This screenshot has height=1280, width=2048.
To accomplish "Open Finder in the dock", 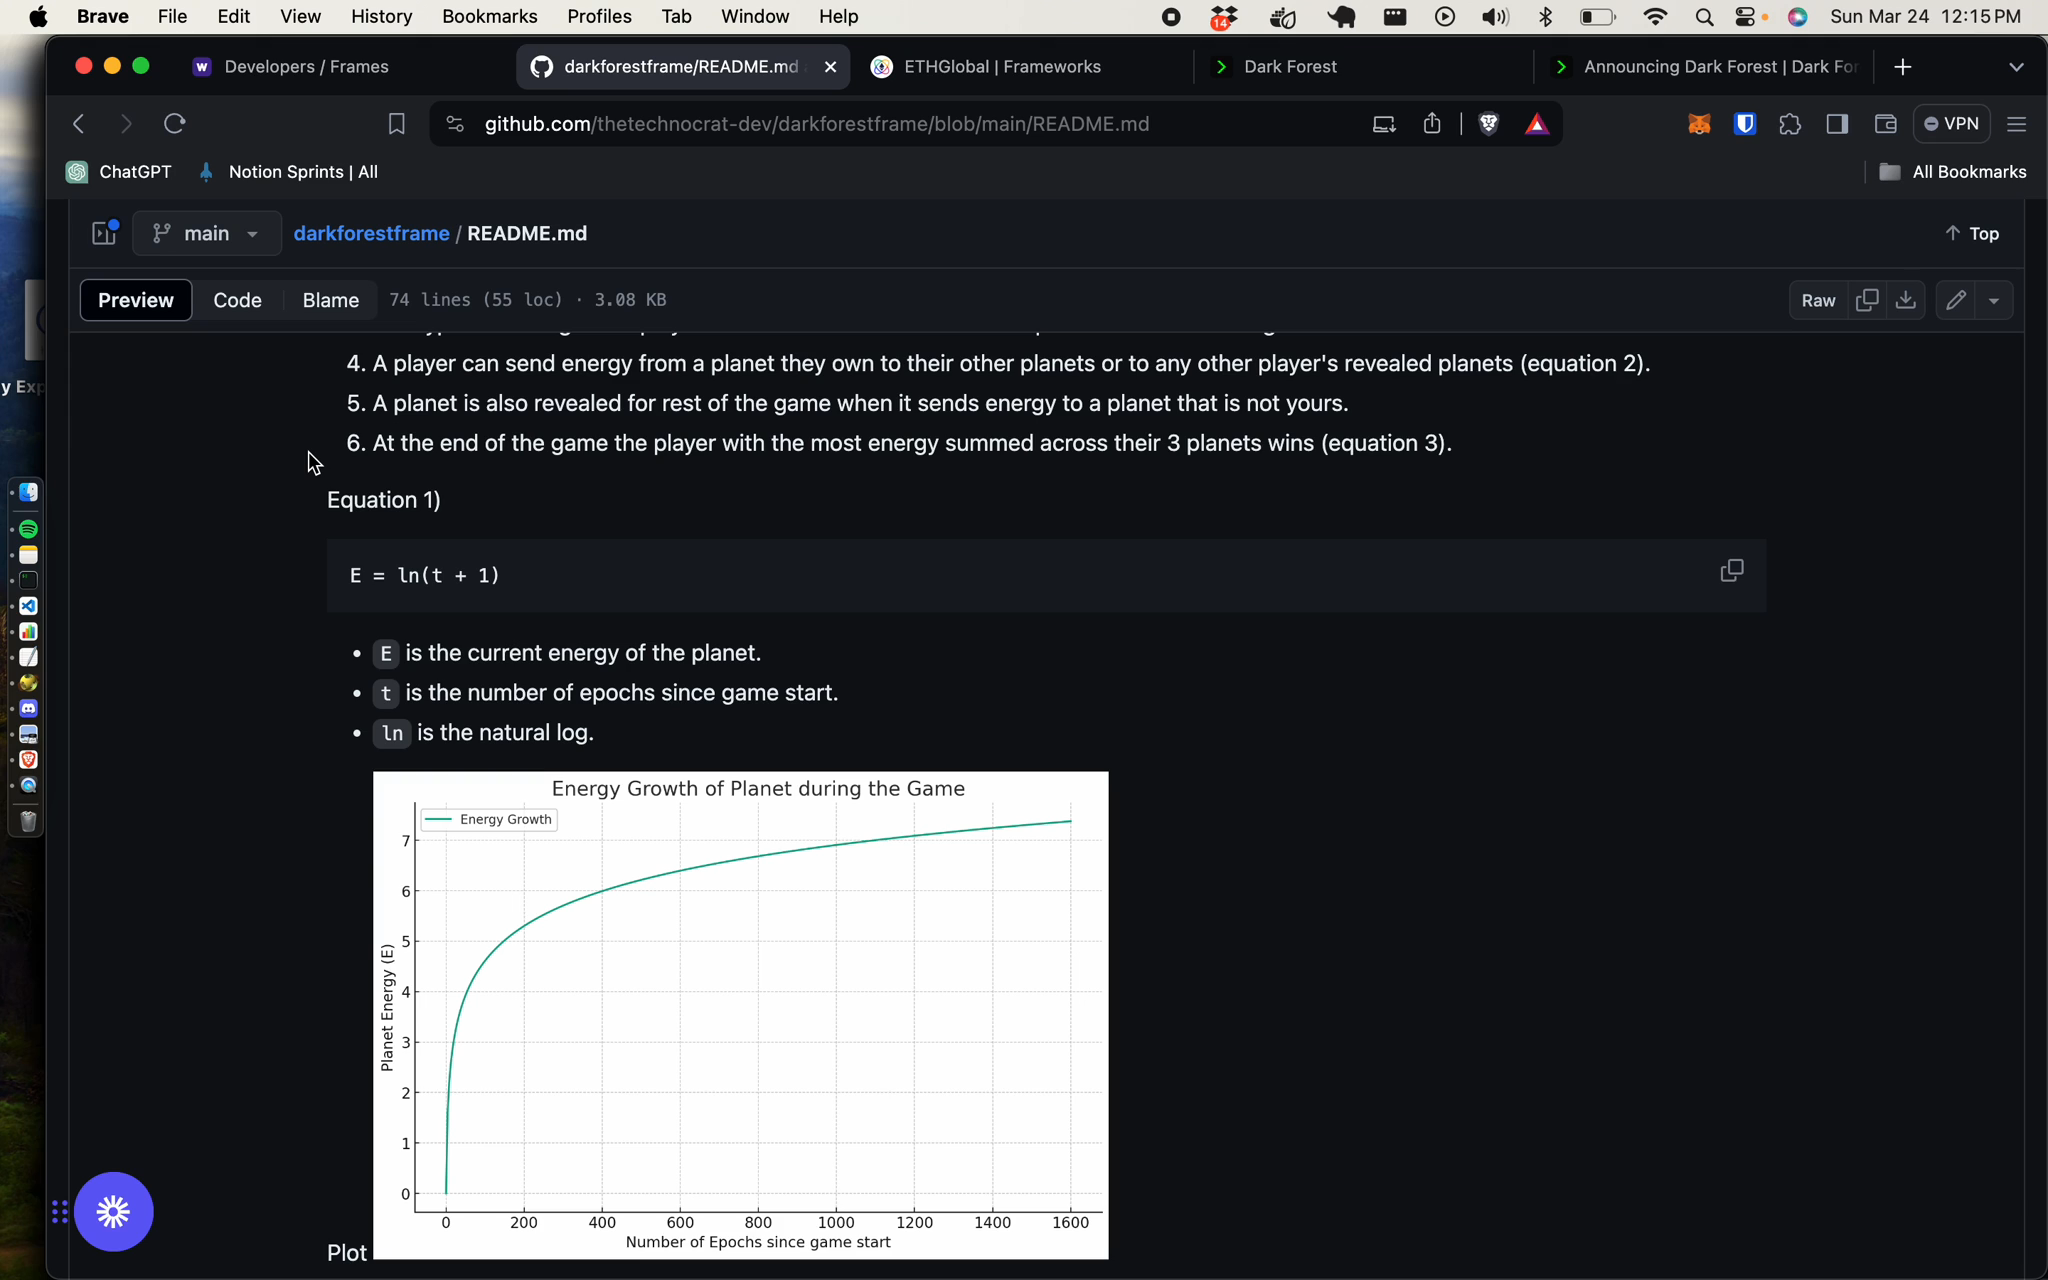I will click(28, 492).
